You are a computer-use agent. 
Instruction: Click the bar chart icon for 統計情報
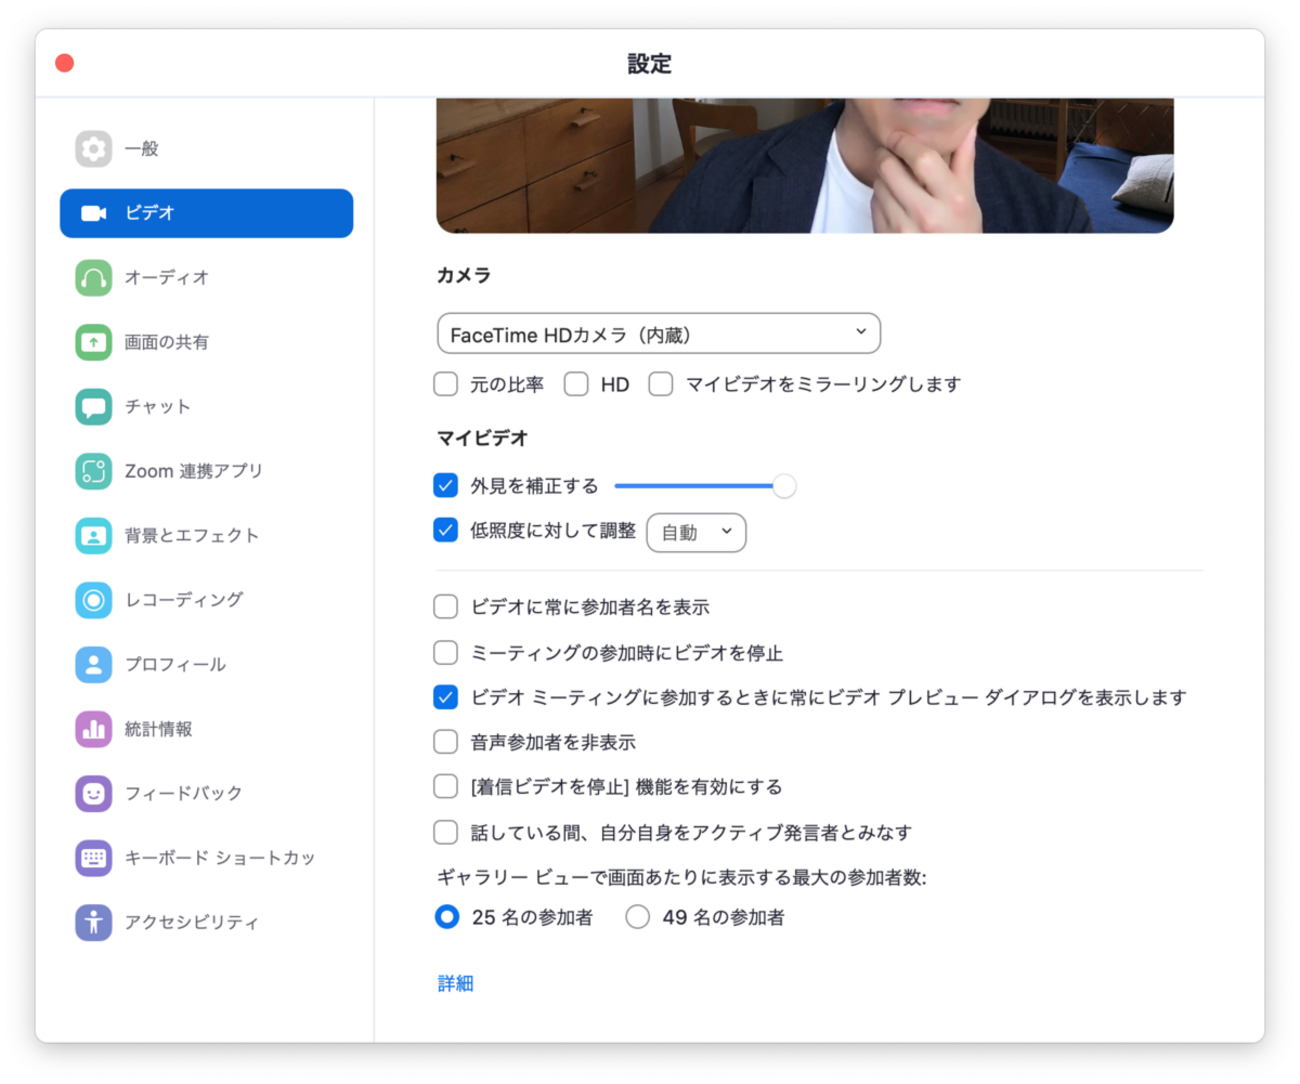click(93, 729)
